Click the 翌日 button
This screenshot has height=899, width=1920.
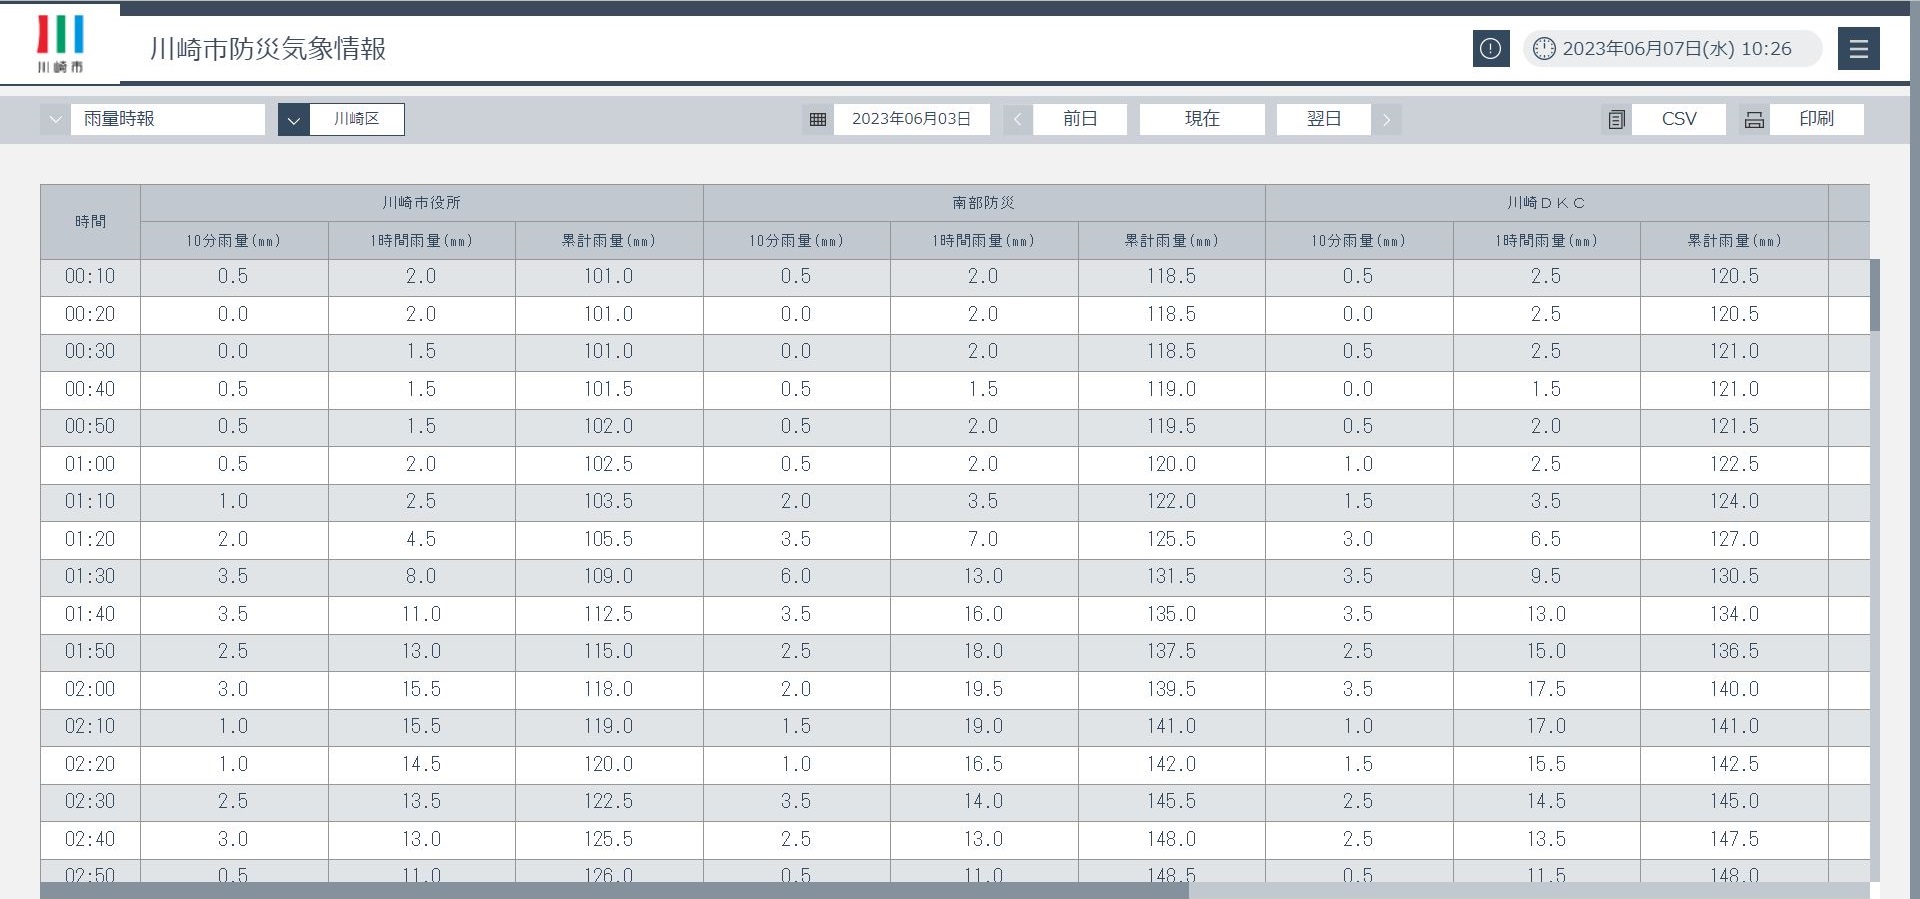[x=1324, y=119]
